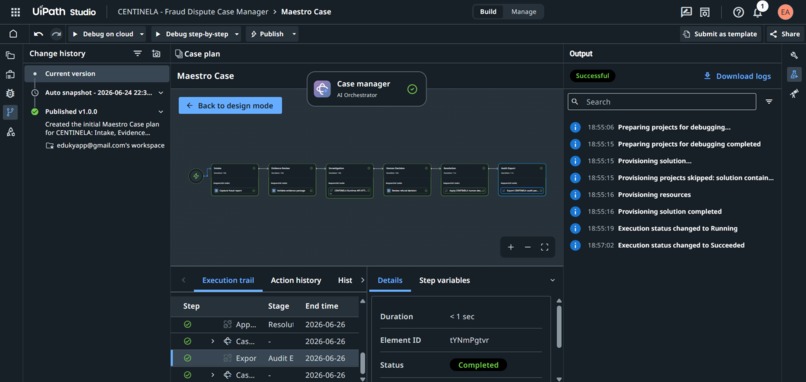Open the Debug step-by-step dropdown arrow
This screenshot has height=382, width=806.
tap(237, 34)
